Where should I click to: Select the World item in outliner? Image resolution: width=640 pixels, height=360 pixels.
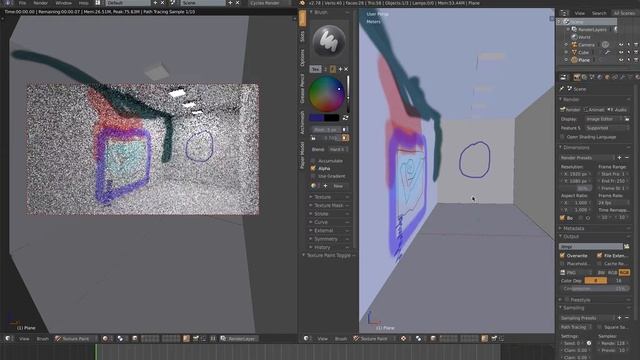pyautogui.click(x=584, y=37)
